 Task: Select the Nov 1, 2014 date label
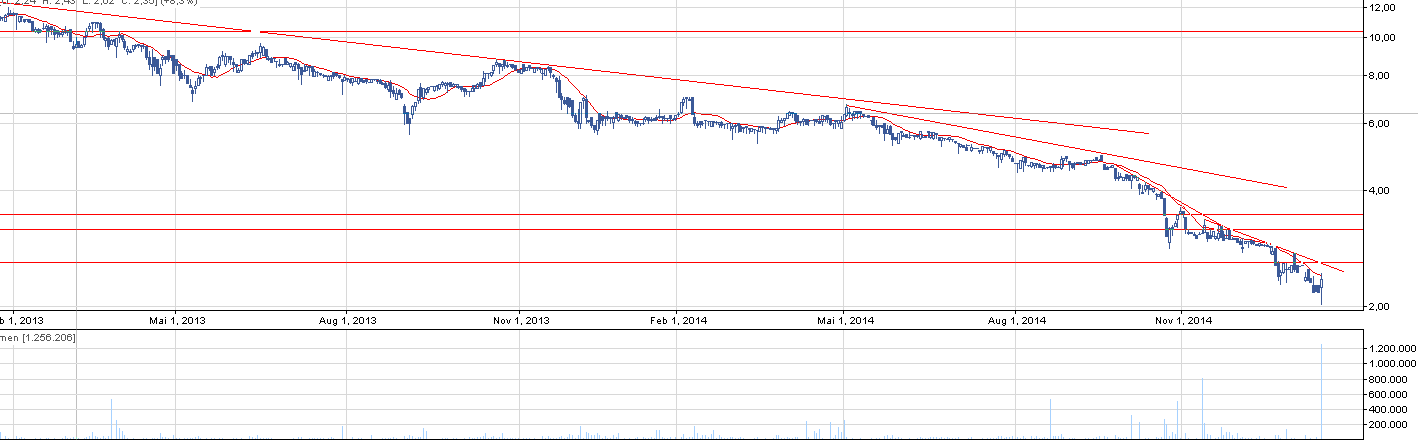(x=1183, y=321)
